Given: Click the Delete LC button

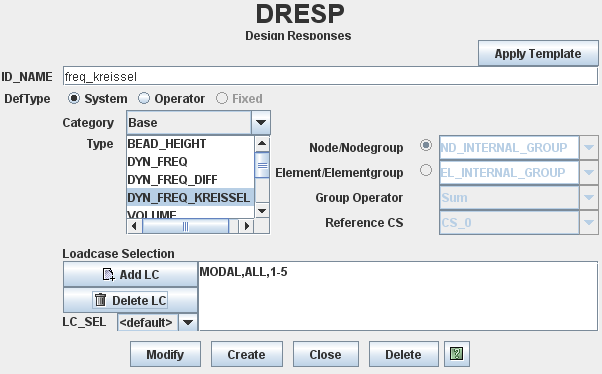Looking at the screenshot, I should [x=131, y=300].
